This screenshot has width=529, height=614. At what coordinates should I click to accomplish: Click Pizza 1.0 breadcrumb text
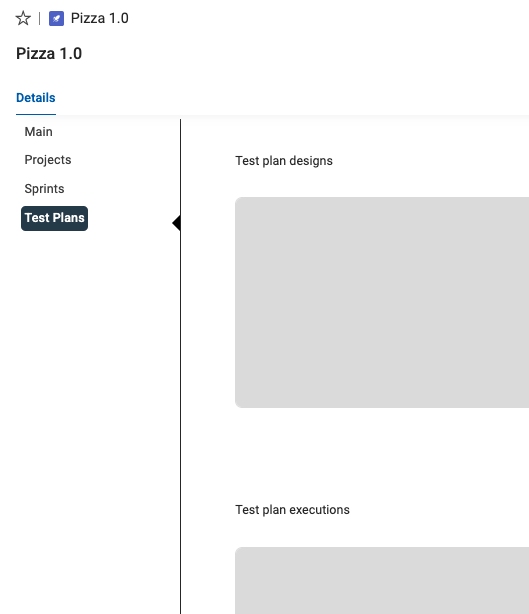(x=99, y=18)
